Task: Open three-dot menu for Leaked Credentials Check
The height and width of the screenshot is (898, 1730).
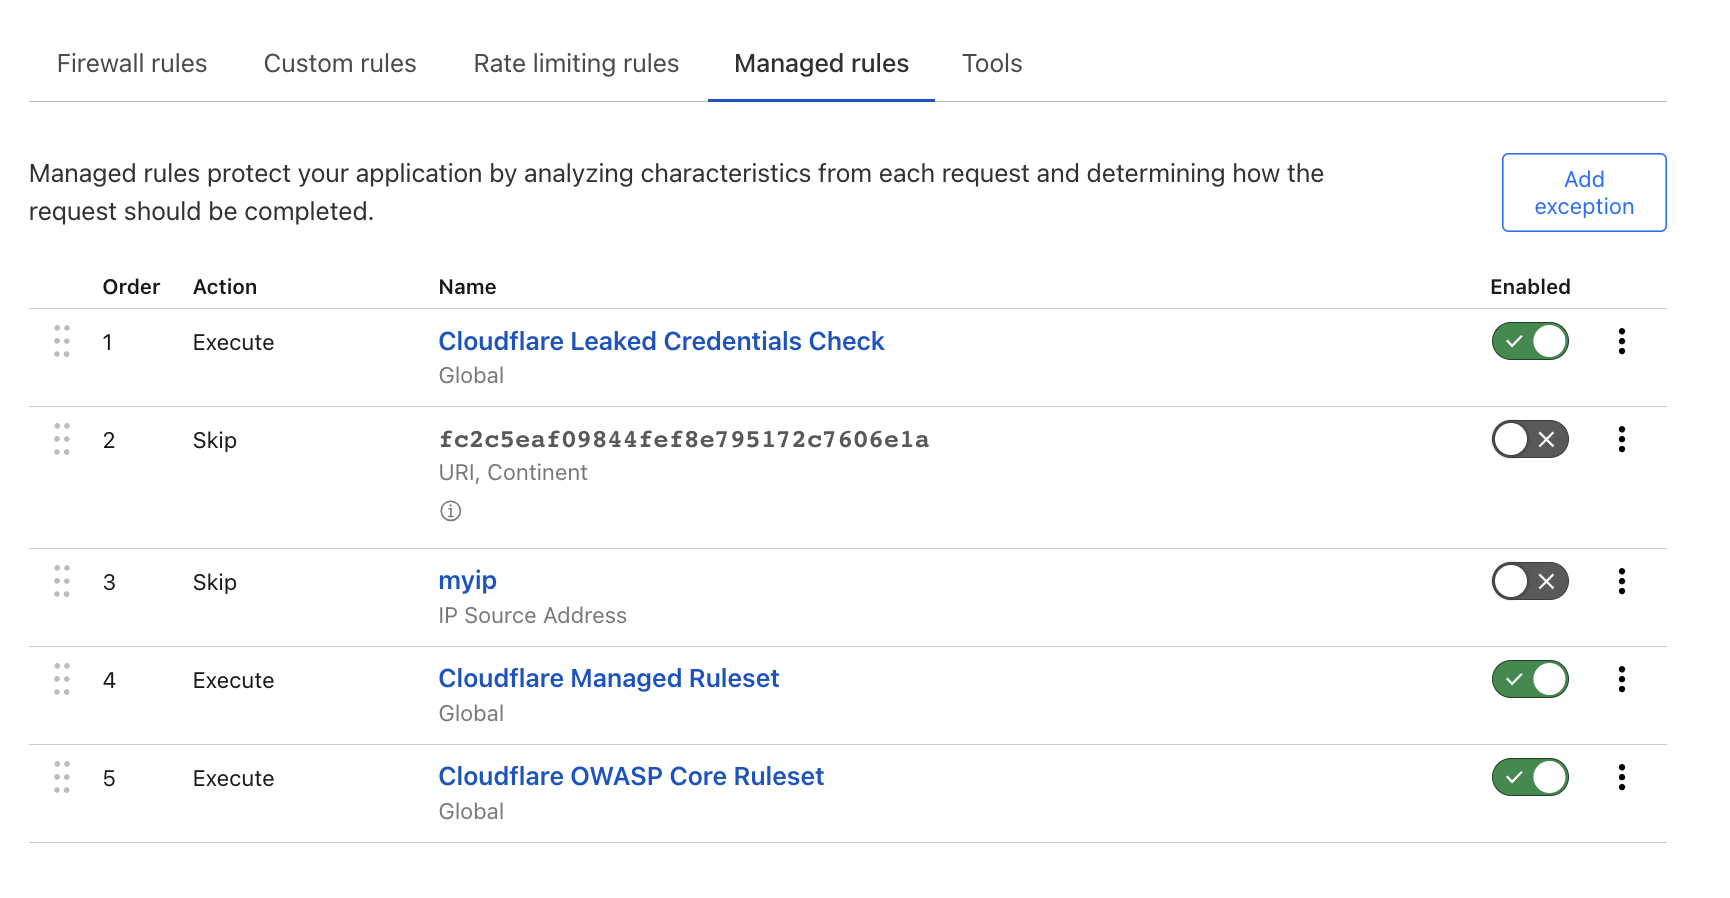Action: point(1621,341)
